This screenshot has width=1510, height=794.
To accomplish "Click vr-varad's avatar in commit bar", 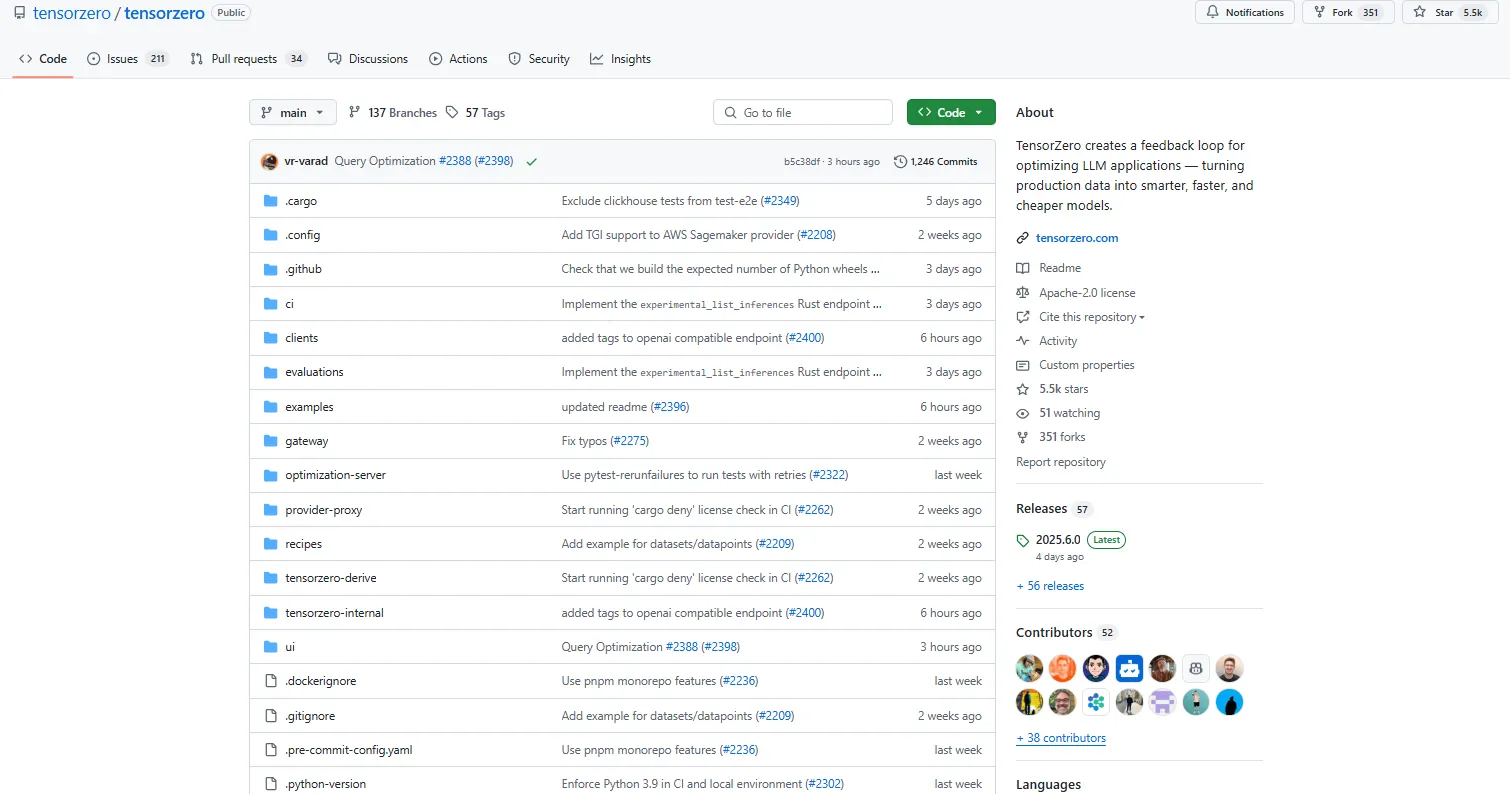I will click(269, 161).
